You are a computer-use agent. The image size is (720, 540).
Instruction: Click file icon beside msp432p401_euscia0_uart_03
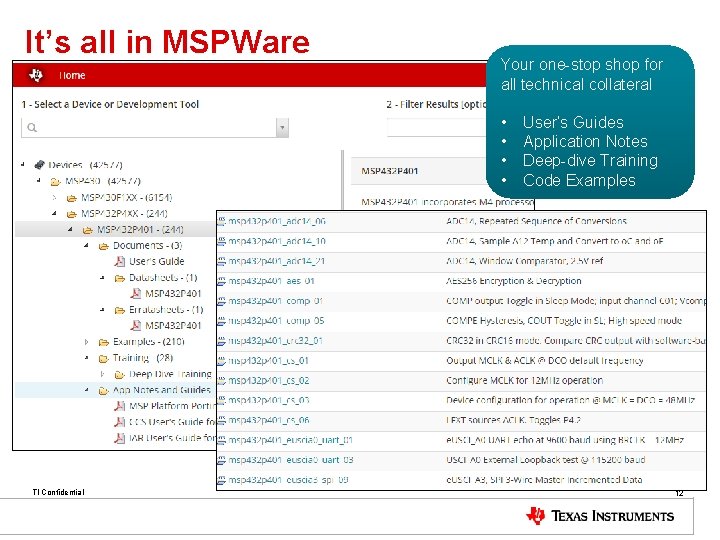221,460
